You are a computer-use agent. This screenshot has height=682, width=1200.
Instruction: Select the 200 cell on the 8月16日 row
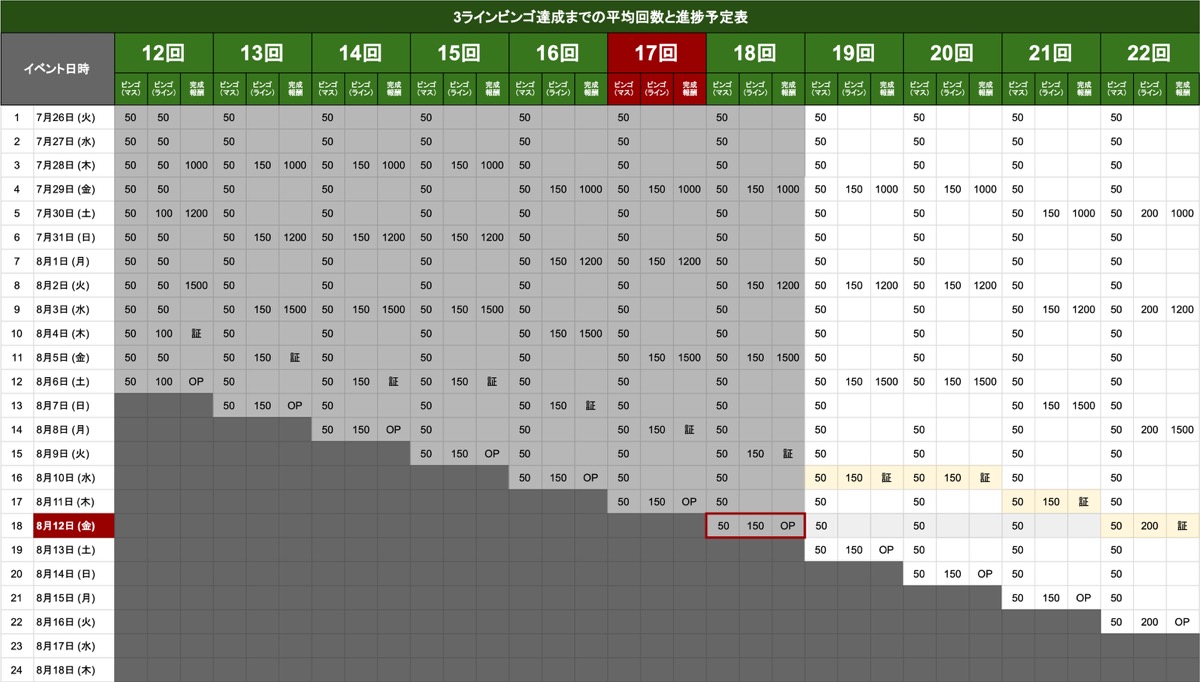point(1149,622)
